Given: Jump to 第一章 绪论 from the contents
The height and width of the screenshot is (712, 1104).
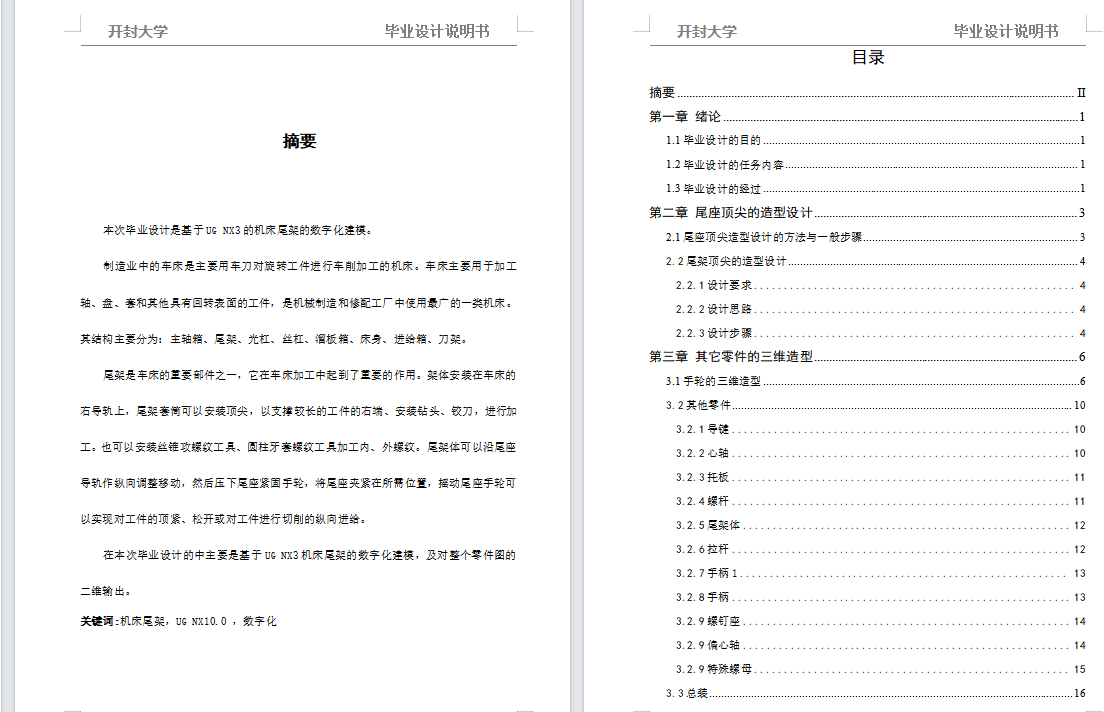Looking at the screenshot, I should (x=867, y=116).
